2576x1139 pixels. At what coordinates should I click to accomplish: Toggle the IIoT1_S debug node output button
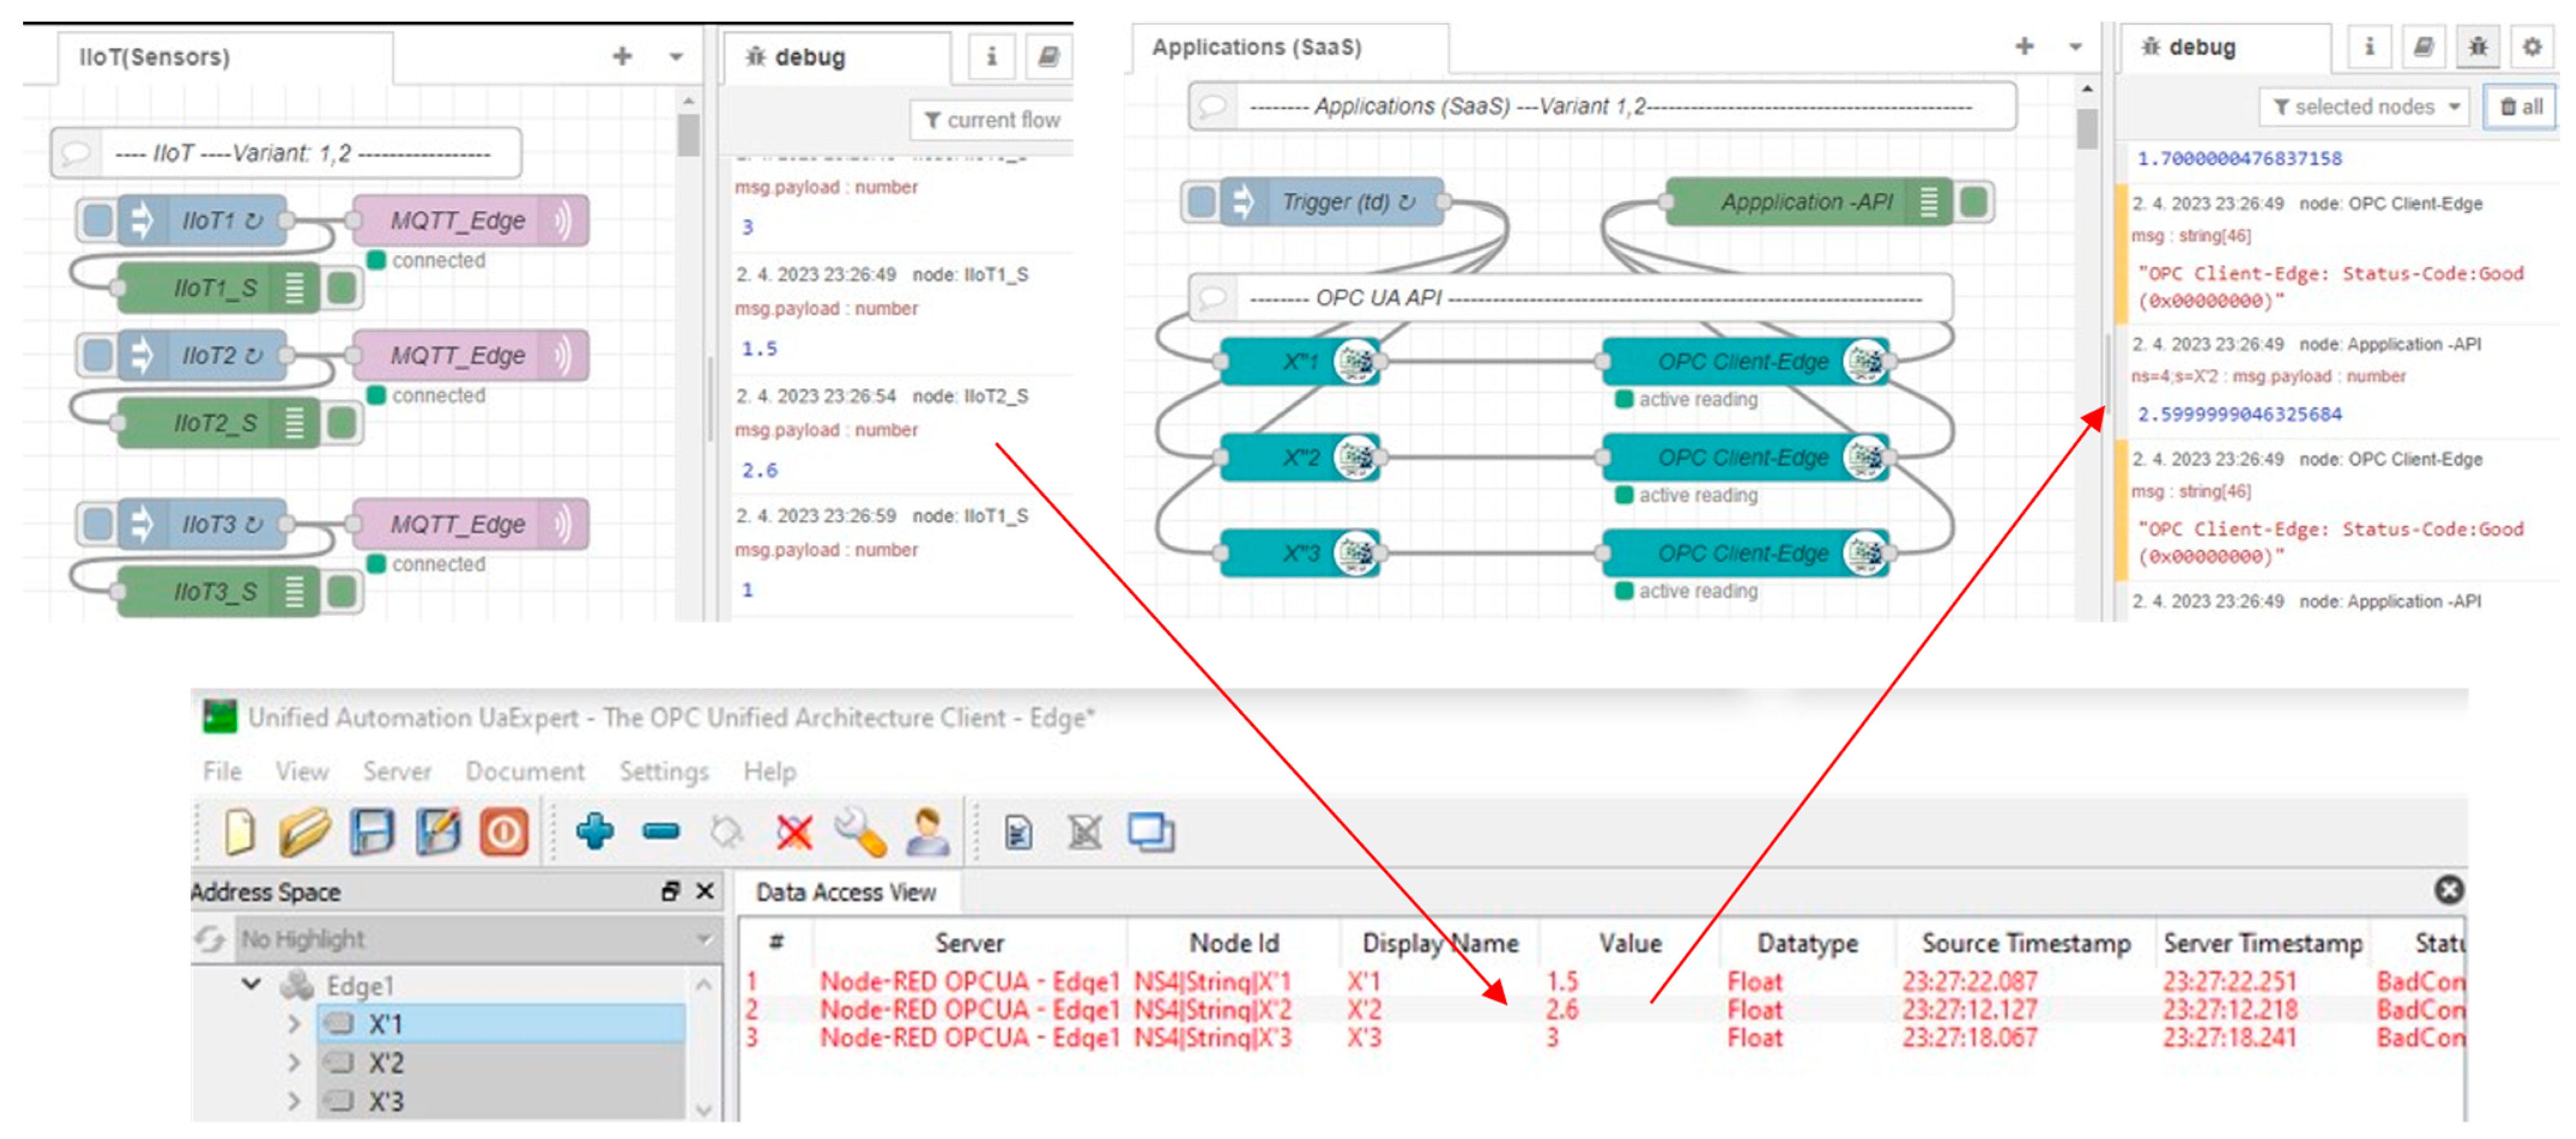343,288
